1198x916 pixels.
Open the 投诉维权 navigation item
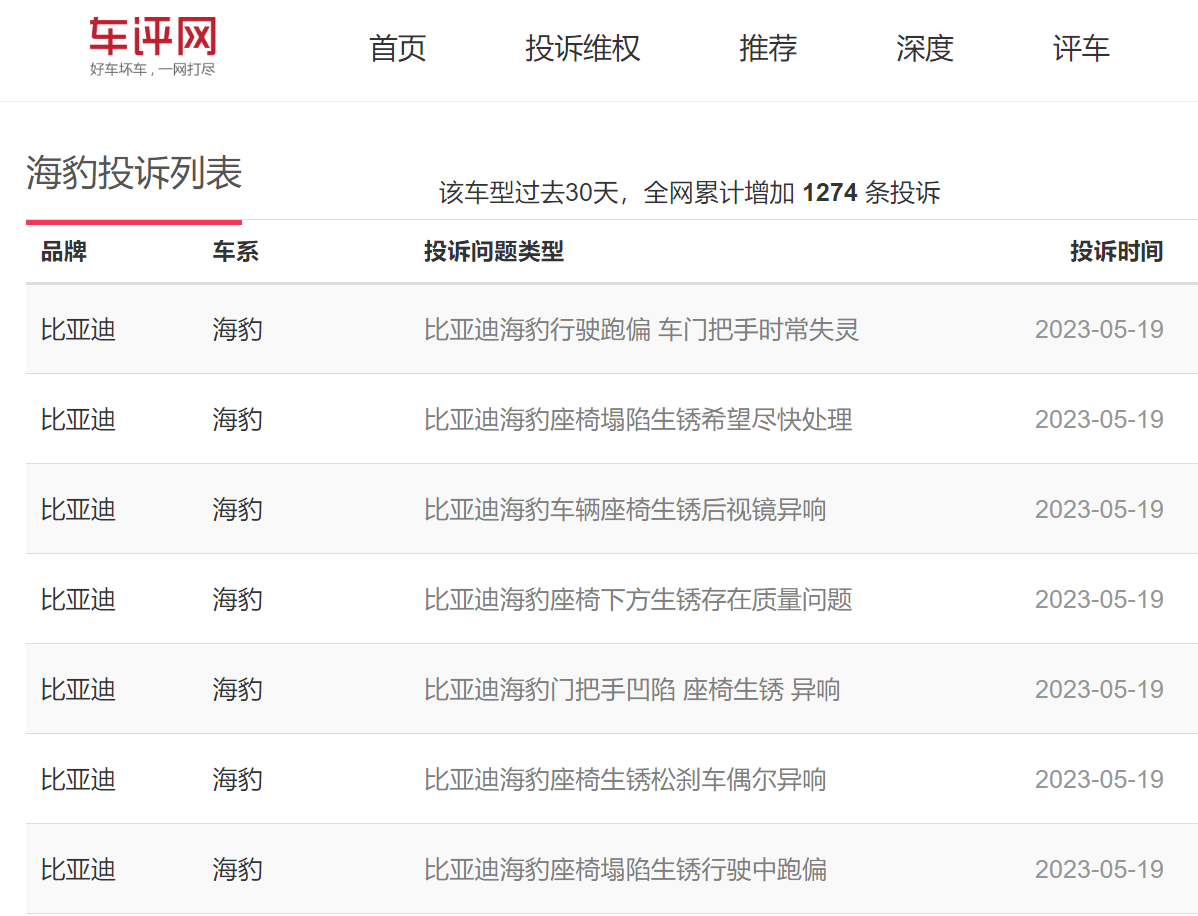click(x=582, y=48)
